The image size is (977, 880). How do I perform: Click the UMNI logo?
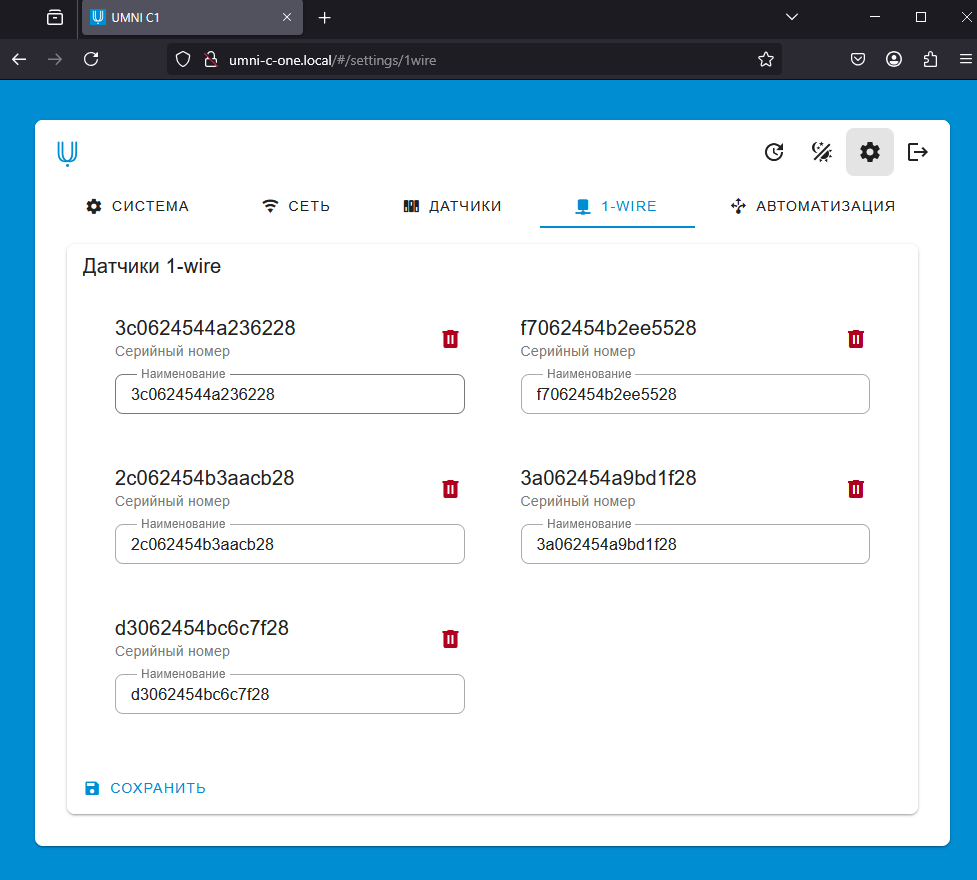click(67, 153)
